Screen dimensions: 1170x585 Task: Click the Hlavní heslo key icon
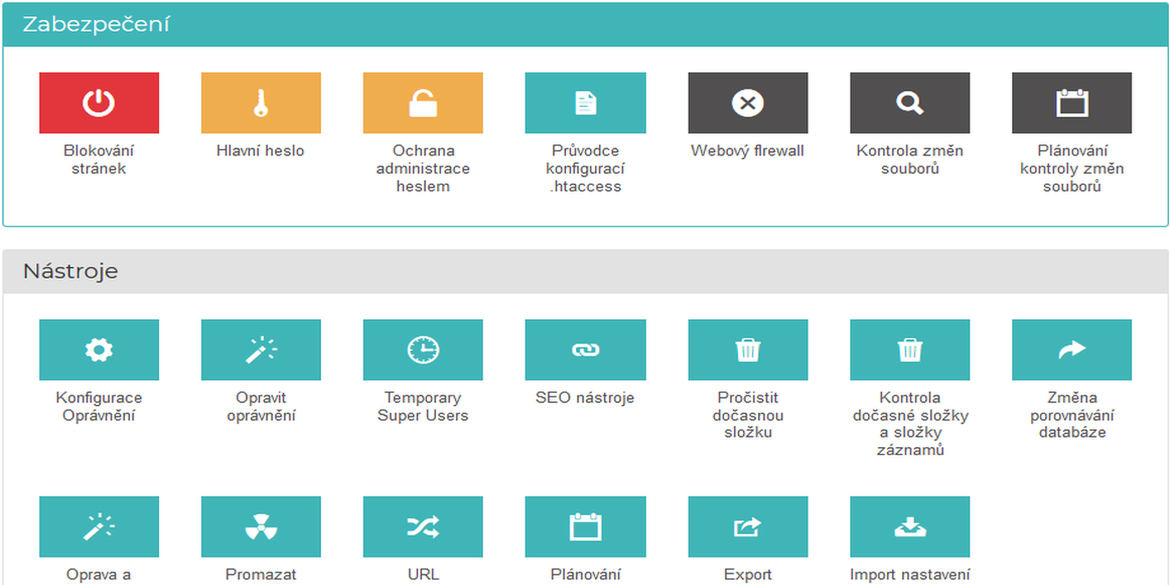click(x=261, y=103)
